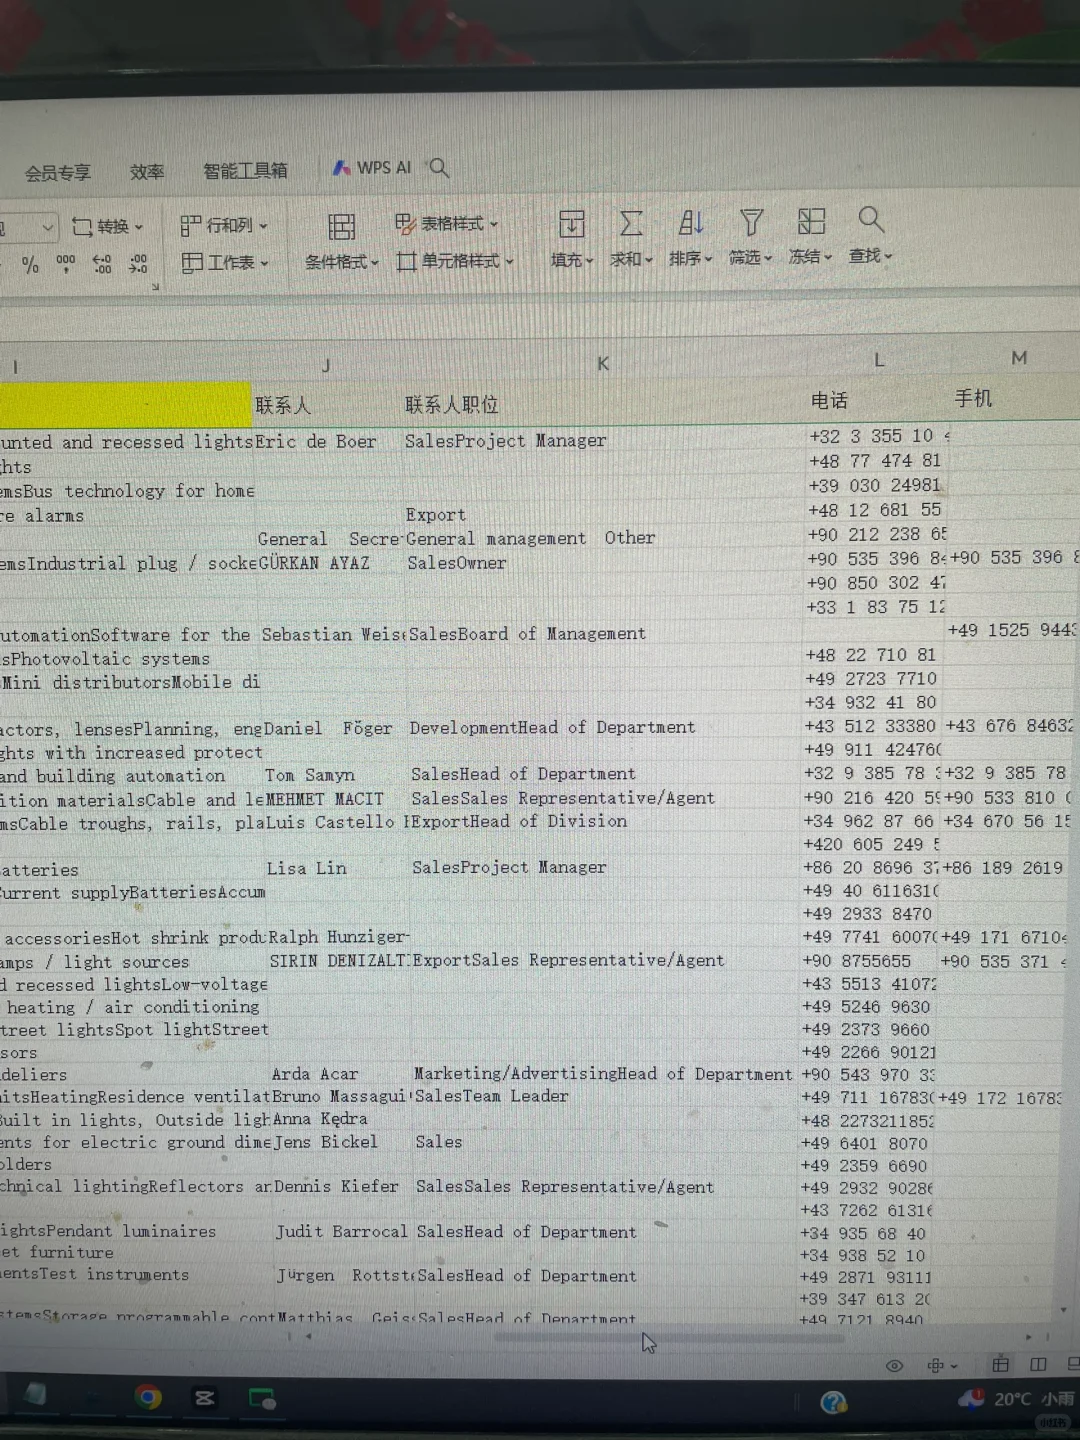The image size is (1080, 1440).
Task: Open Chrome from the taskbar
Action: (148, 1398)
